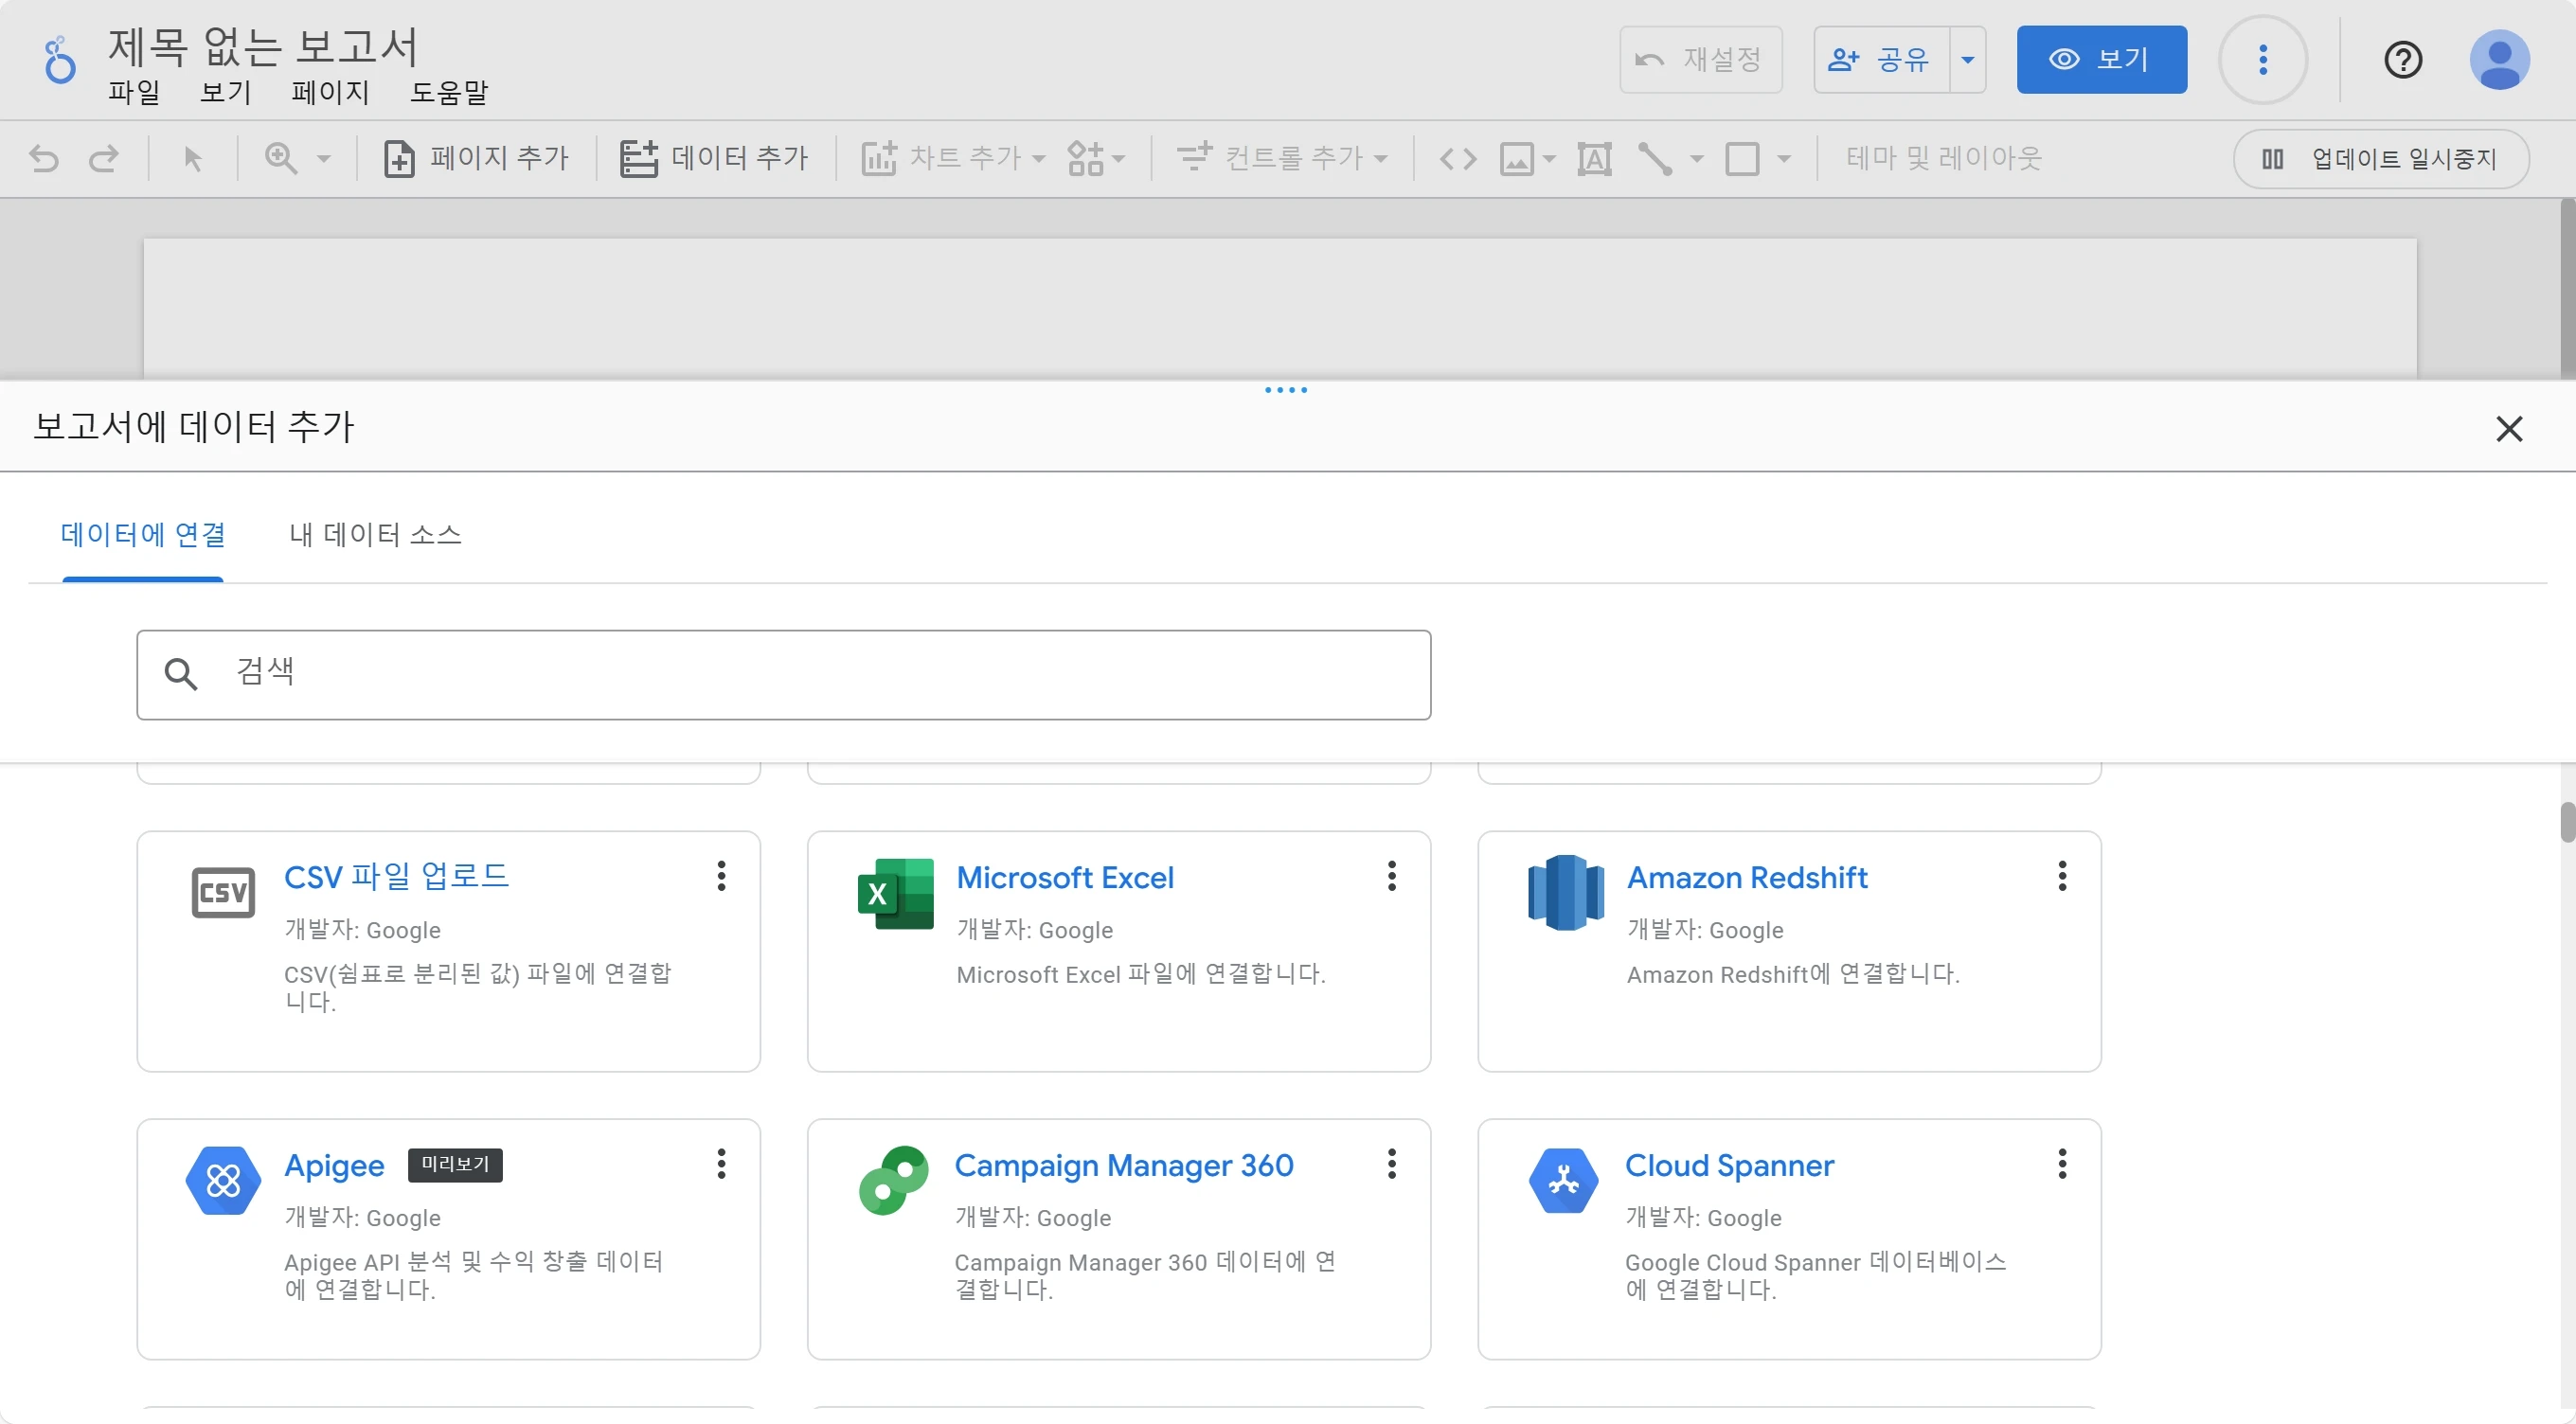Open the 도움말 menu
This screenshot has width=2576, height=1424.
click(449, 92)
